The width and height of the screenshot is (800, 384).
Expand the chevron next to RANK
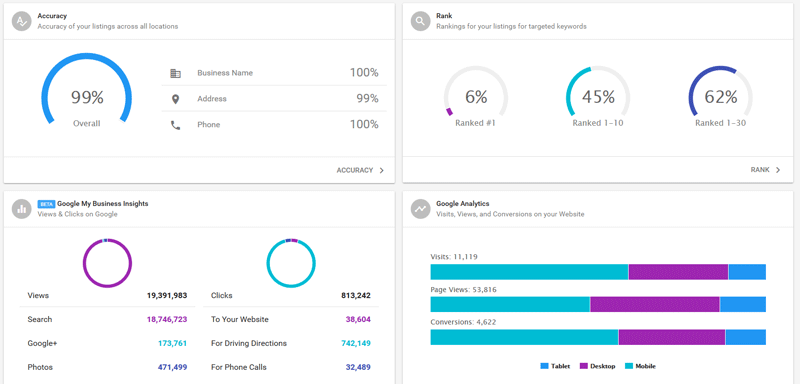point(778,170)
